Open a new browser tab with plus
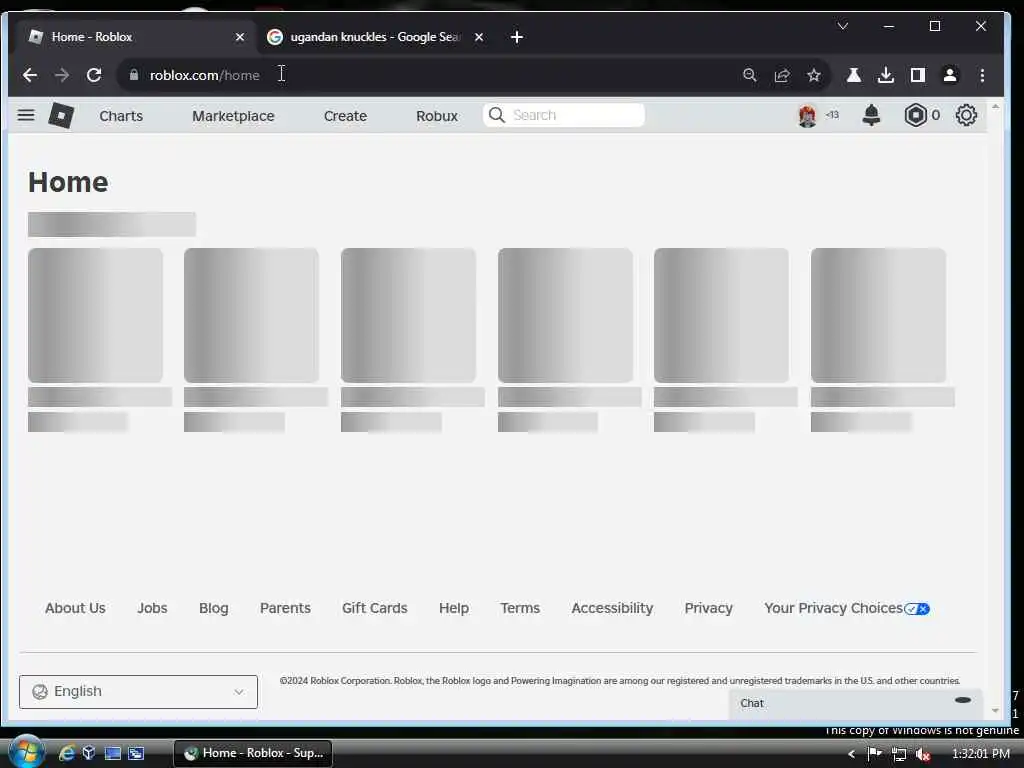Image resolution: width=1024 pixels, height=768 pixels. pos(517,37)
